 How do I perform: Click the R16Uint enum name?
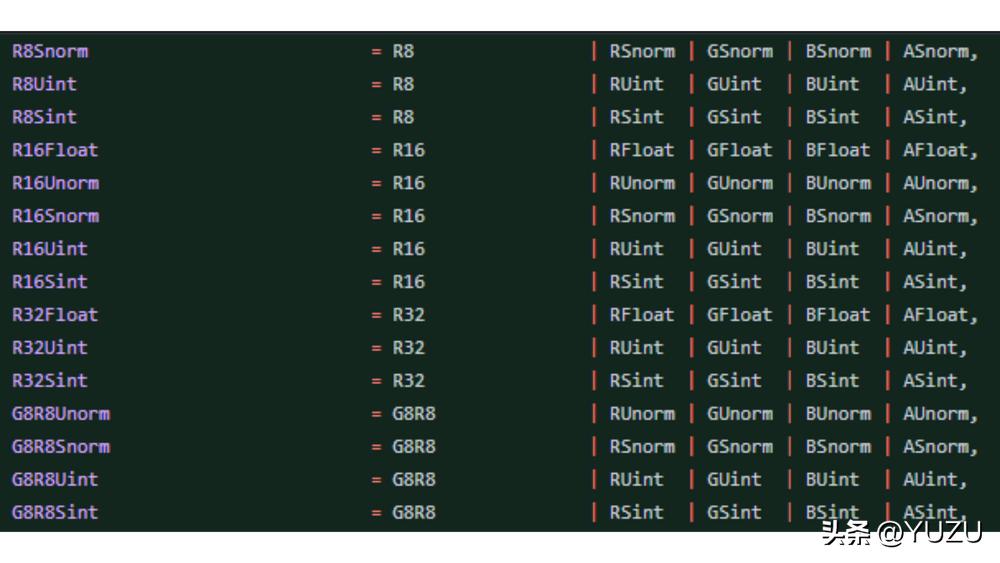click(50, 249)
